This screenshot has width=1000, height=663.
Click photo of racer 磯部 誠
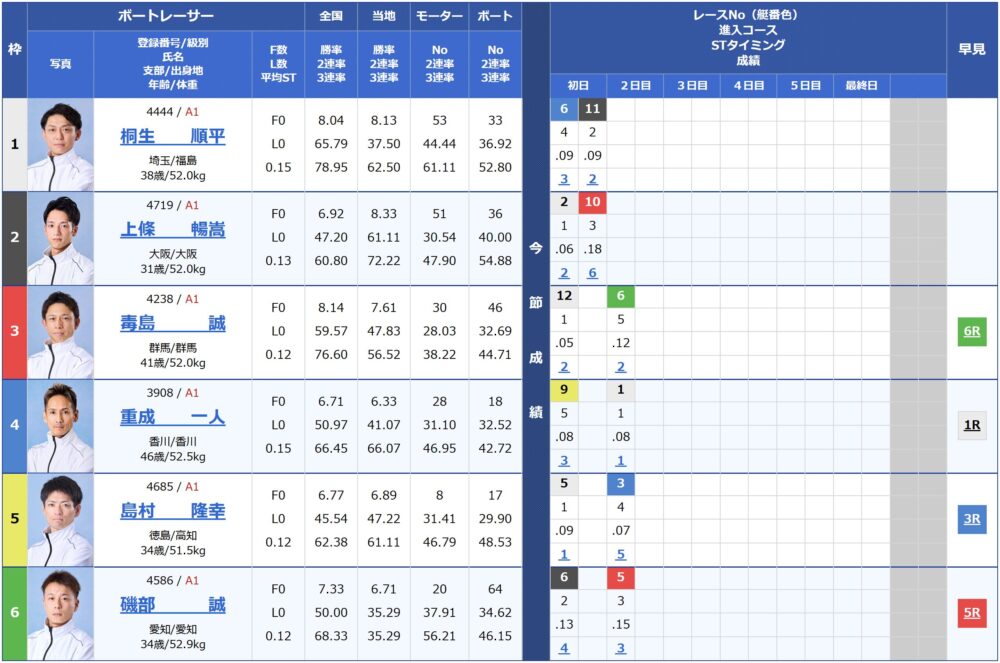(x=61, y=613)
